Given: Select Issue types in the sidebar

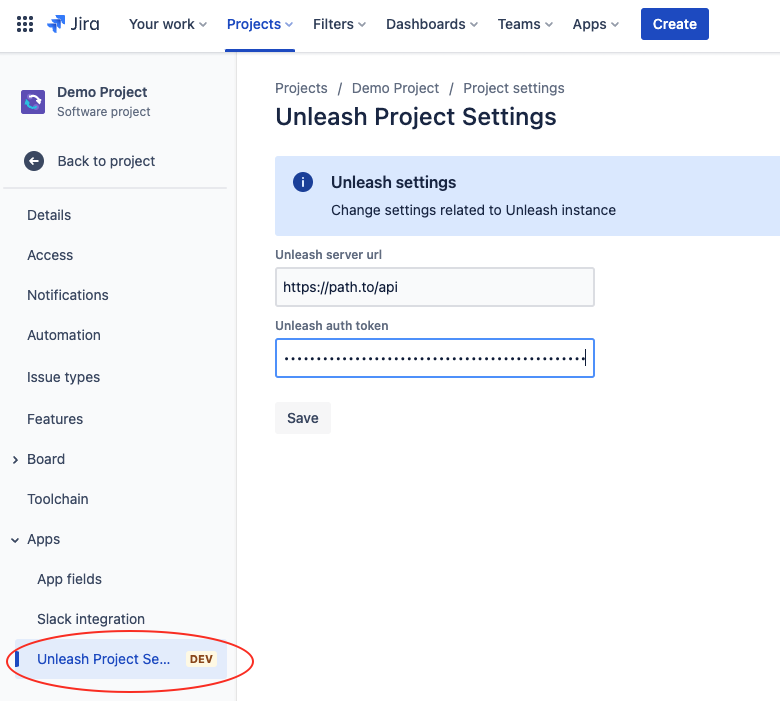Looking at the screenshot, I should [63, 377].
